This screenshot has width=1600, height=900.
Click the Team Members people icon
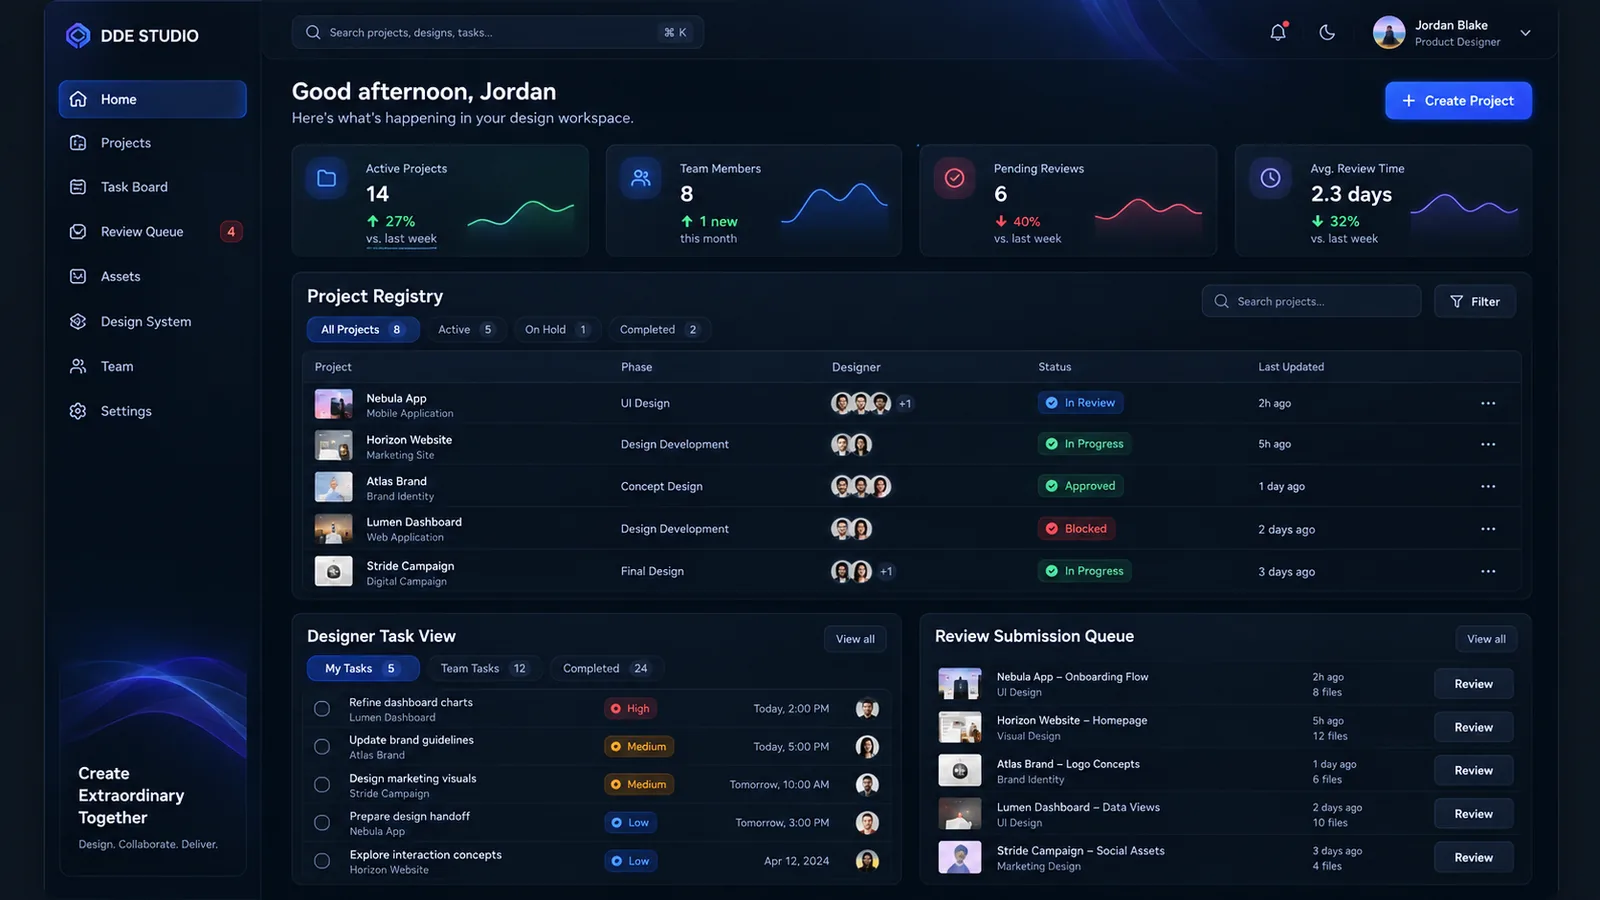coord(641,178)
